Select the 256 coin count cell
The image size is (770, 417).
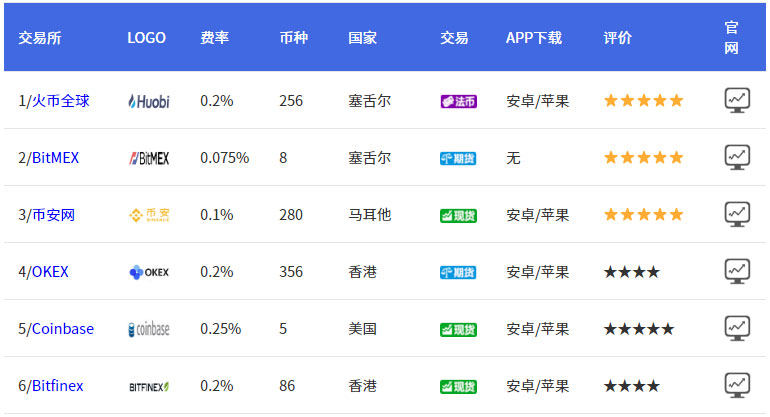pyautogui.click(x=291, y=101)
